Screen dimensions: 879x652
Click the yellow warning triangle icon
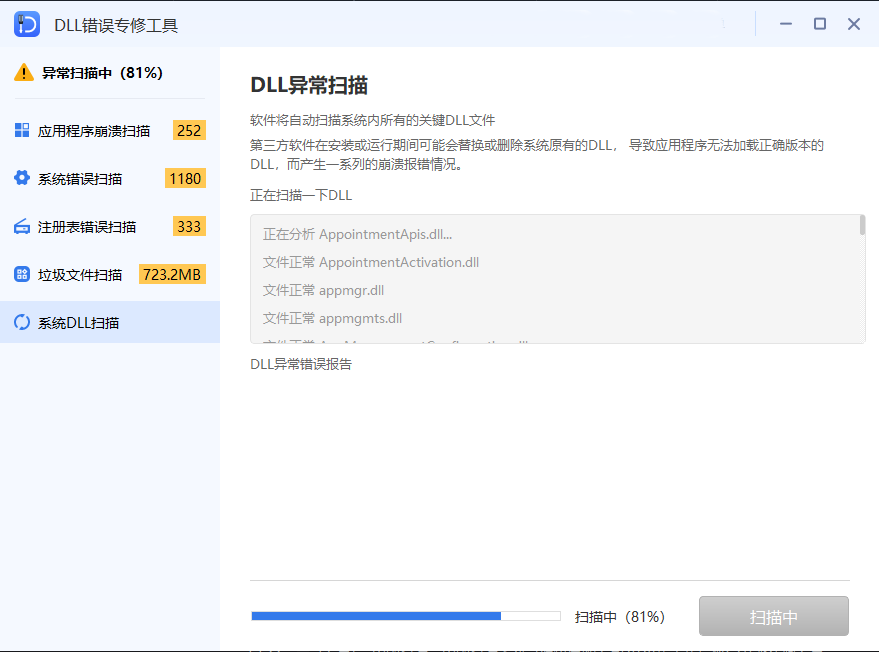24,72
